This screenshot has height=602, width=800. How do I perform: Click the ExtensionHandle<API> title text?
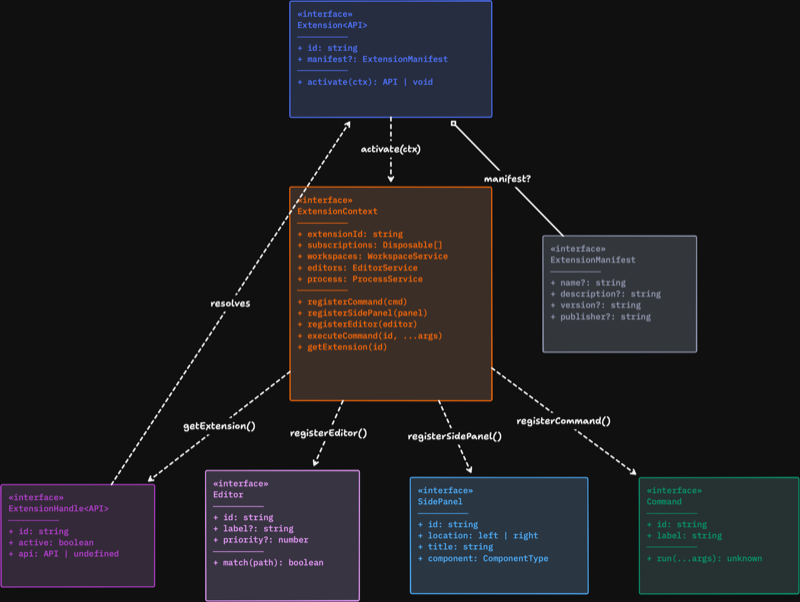(x=58, y=509)
